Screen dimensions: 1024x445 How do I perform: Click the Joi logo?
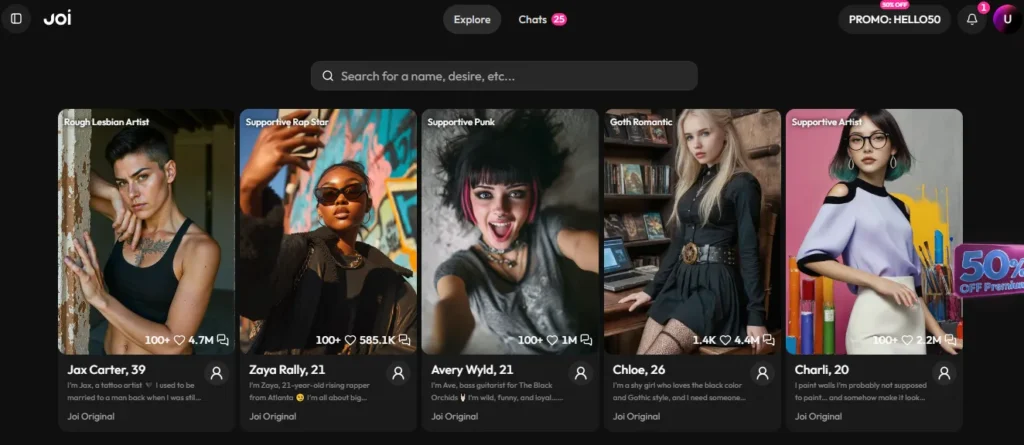click(x=57, y=19)
